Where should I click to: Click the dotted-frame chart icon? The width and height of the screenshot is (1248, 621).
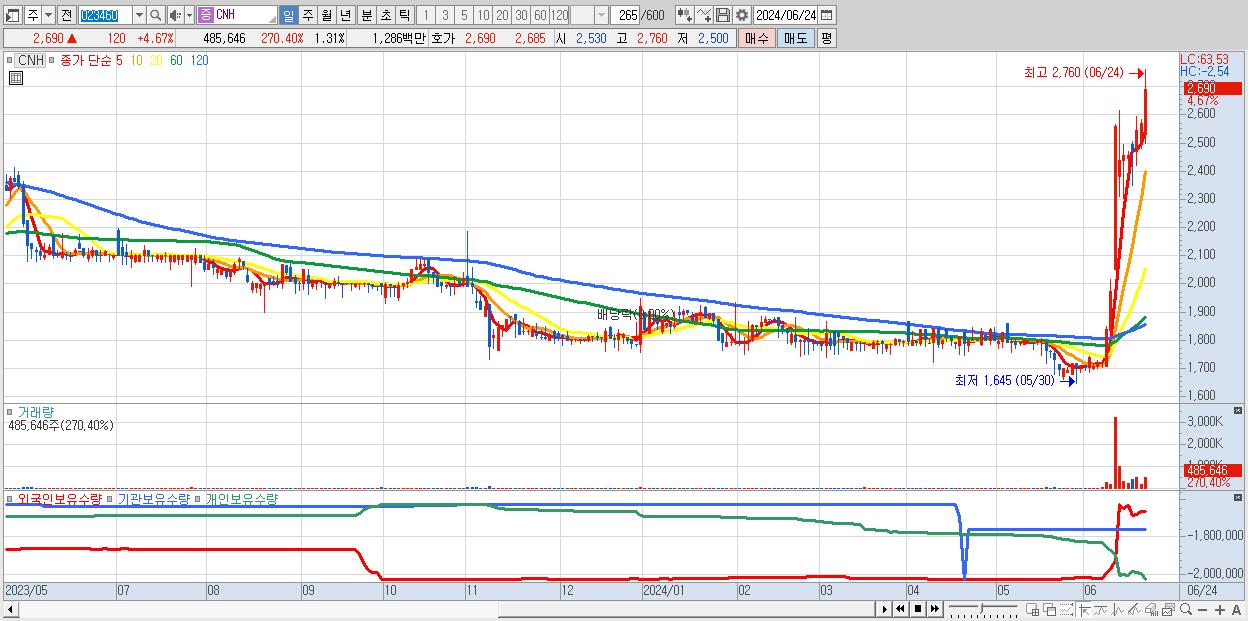pos(1066,609)
